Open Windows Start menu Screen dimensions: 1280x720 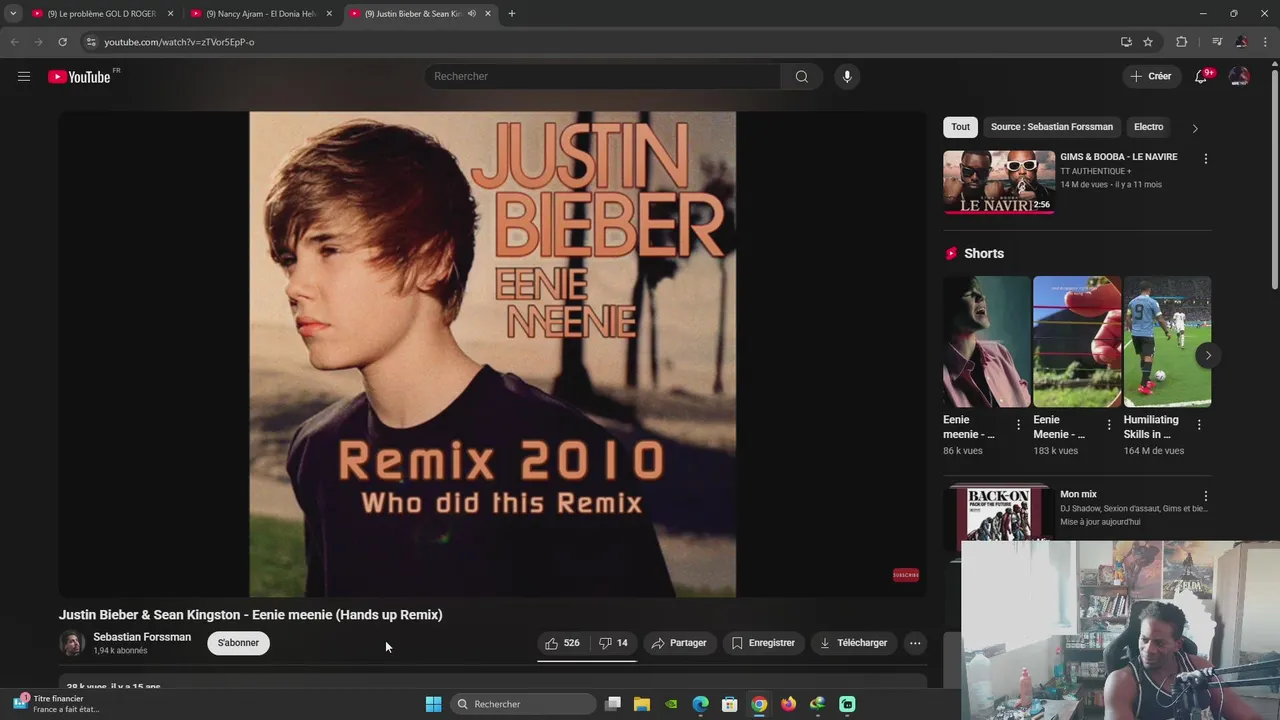pyautogui.click(x=433, y=704)
